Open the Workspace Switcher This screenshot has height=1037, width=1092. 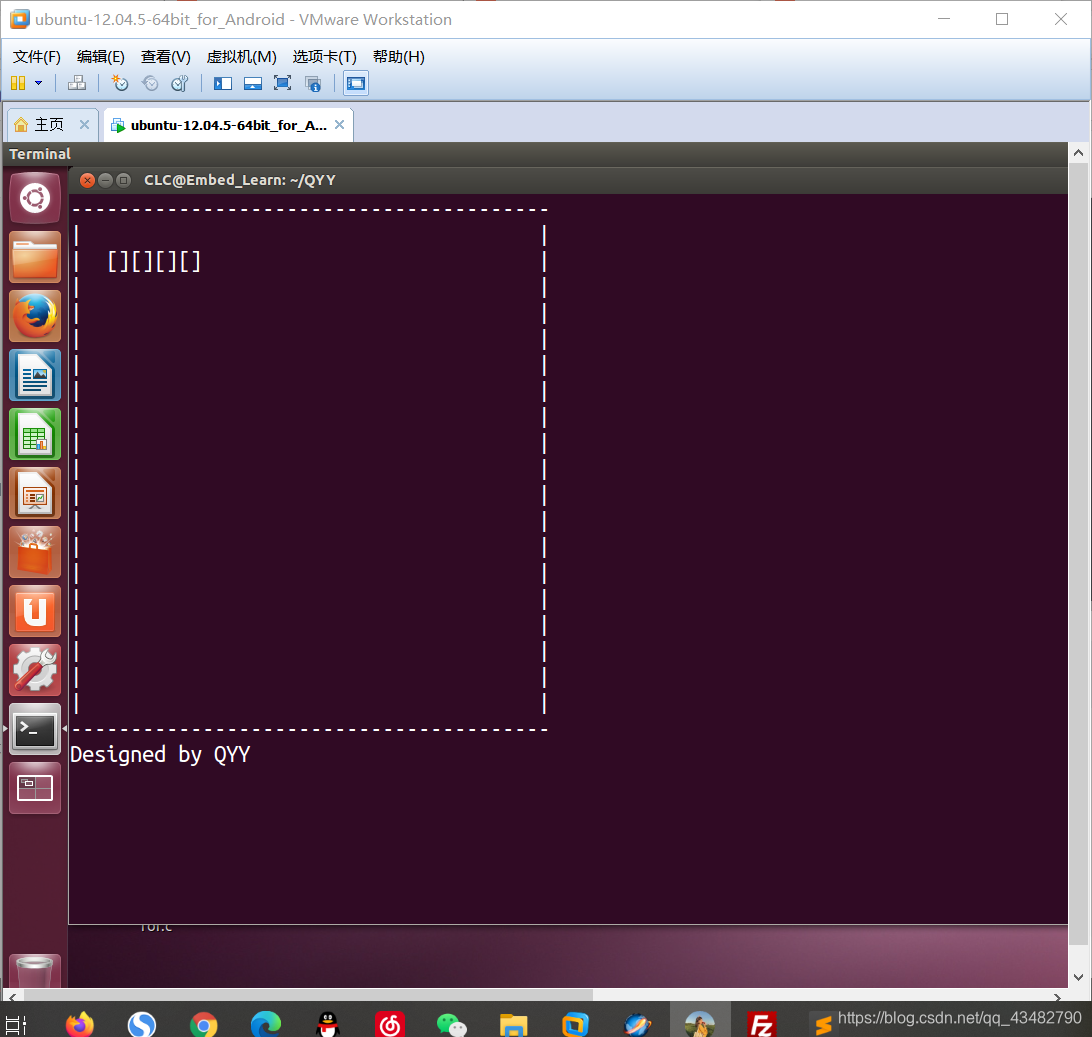[x=35, y=788]
